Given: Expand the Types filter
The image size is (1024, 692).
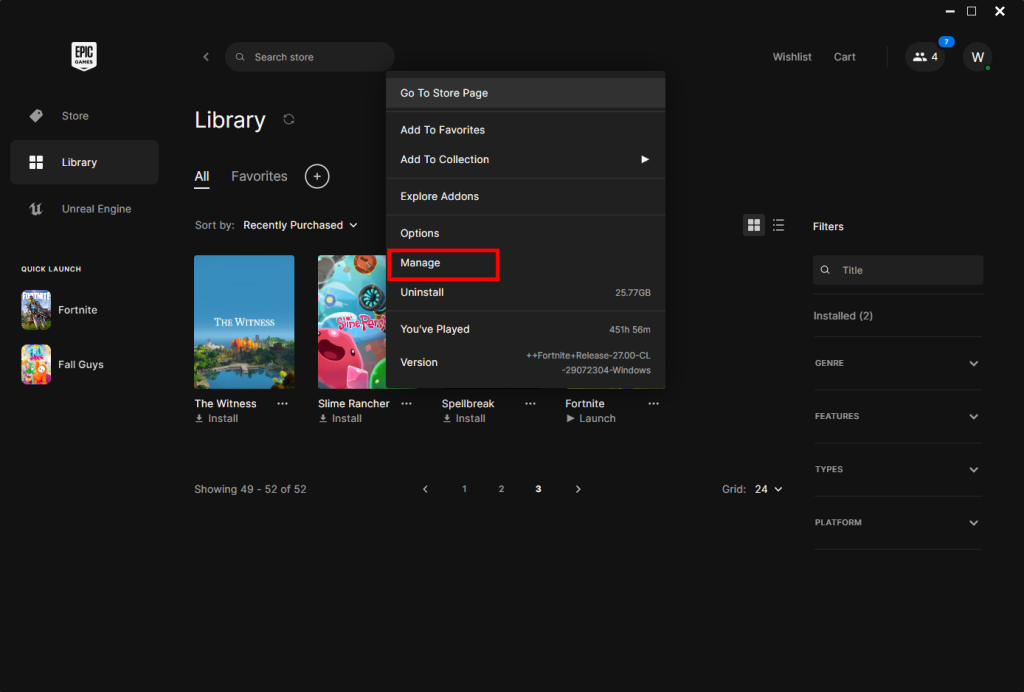Looking at the screenshot, I should pyautogui.click(x=898, y=469).
